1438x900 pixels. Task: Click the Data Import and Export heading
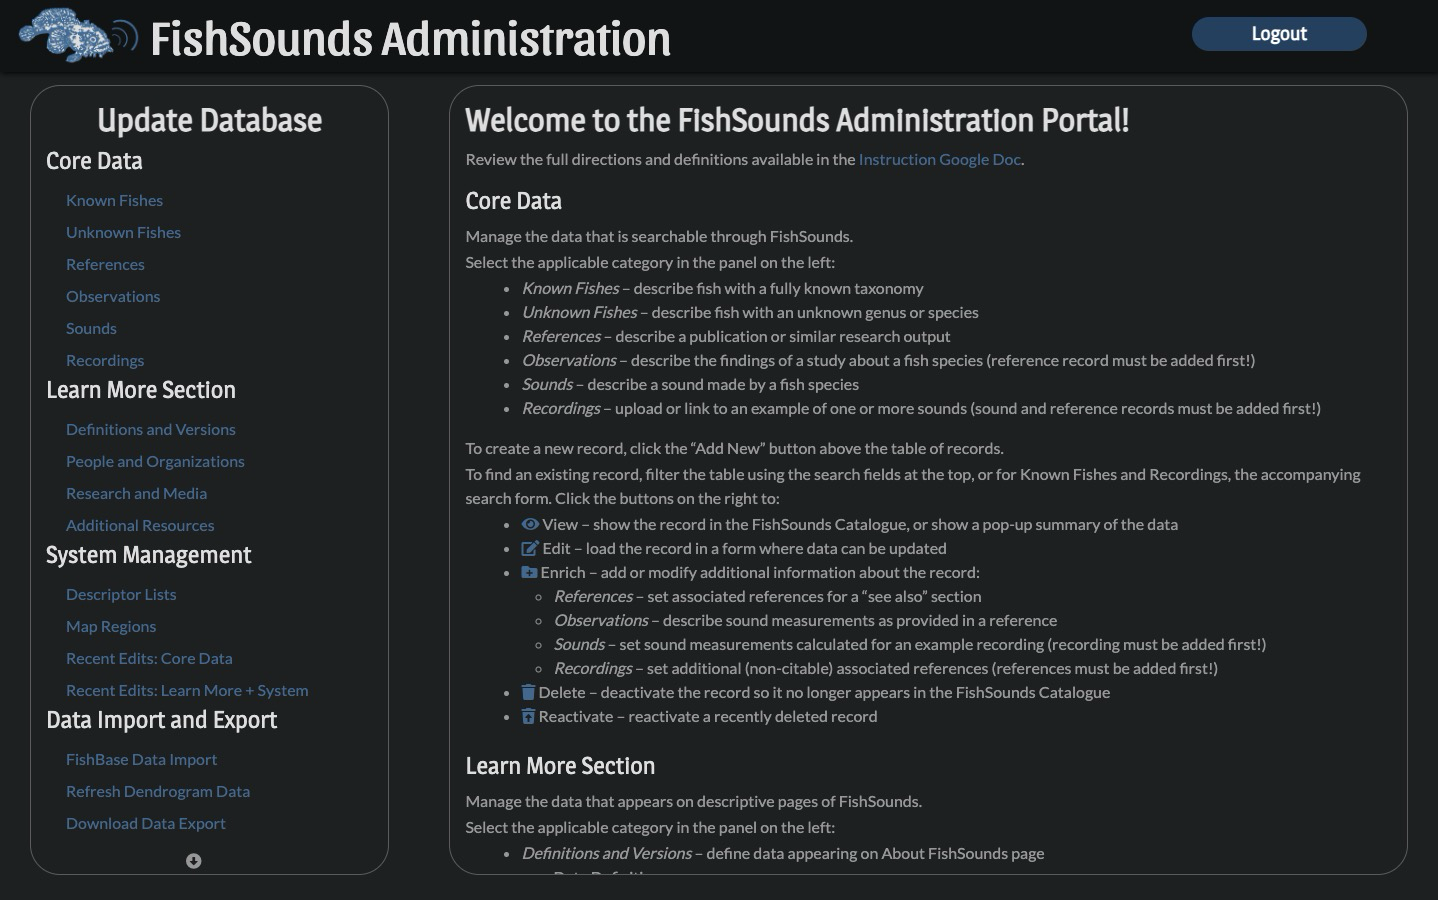tap(162, 720)
